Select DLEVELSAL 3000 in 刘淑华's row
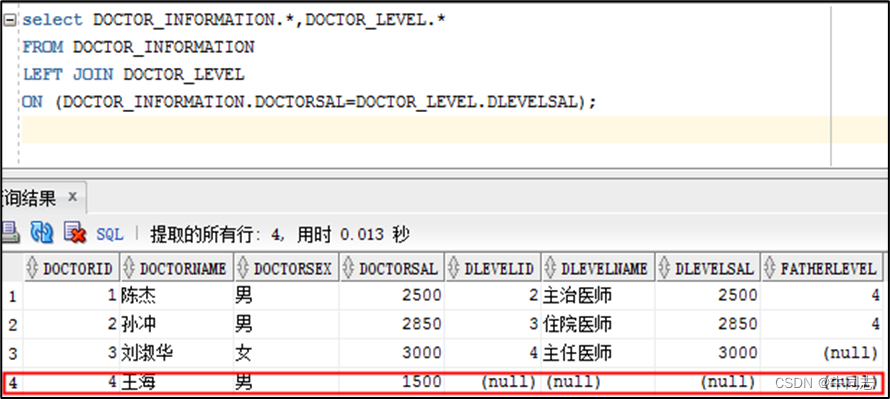Image resolution: width=890 pixels, height=399 pixels. click(708, 353)
